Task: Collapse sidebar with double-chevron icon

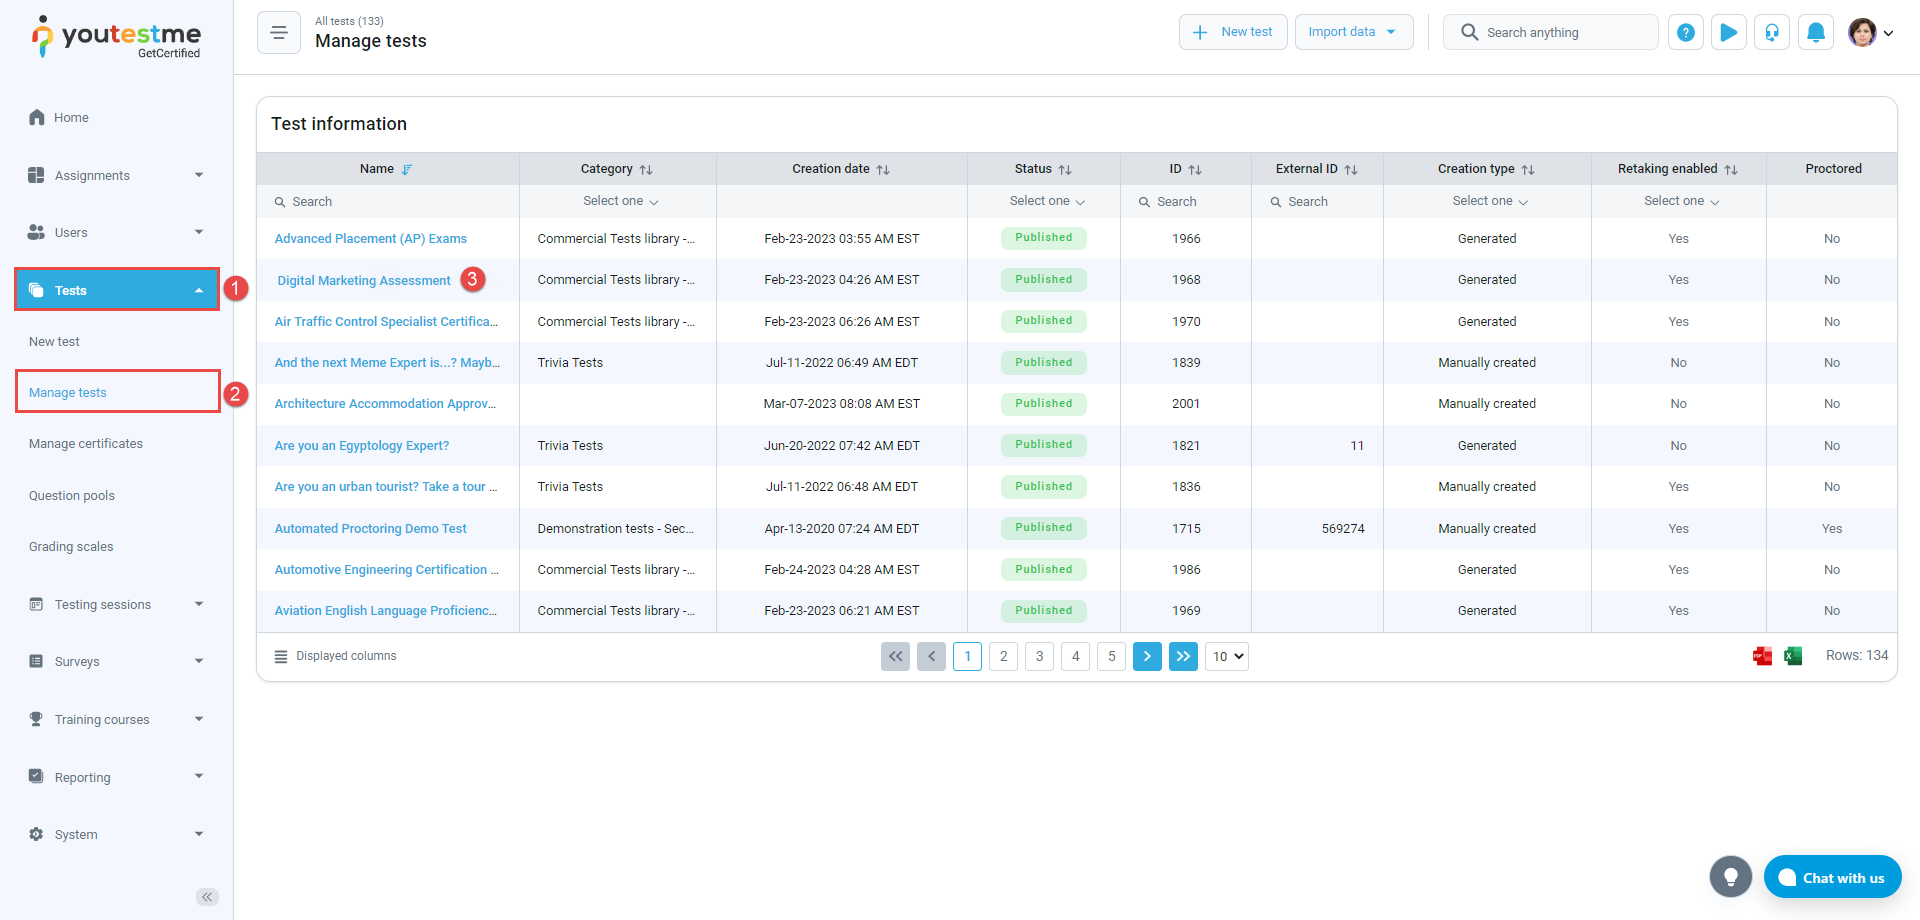Action: [207, 897]
